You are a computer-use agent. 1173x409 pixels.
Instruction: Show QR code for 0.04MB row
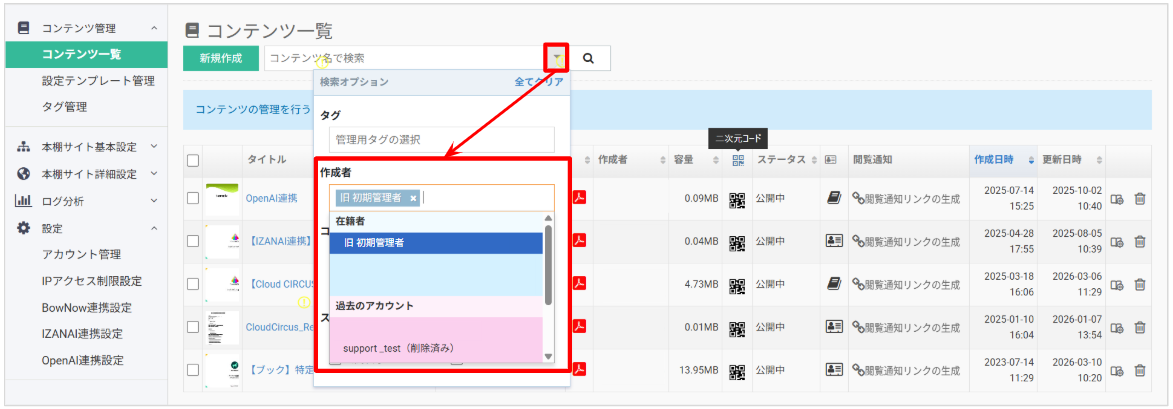pyautogui.click(x=738, y=242)
